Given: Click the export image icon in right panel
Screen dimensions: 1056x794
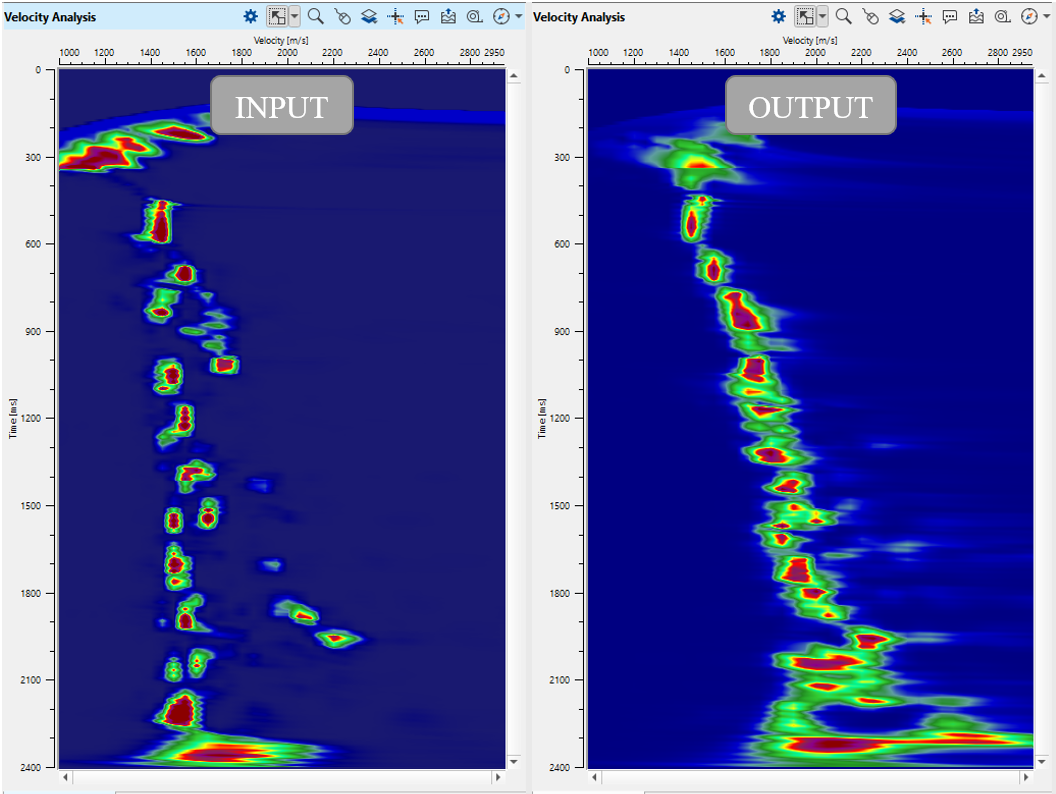Looking at the screenshot, I should click(x=976, y=16).
